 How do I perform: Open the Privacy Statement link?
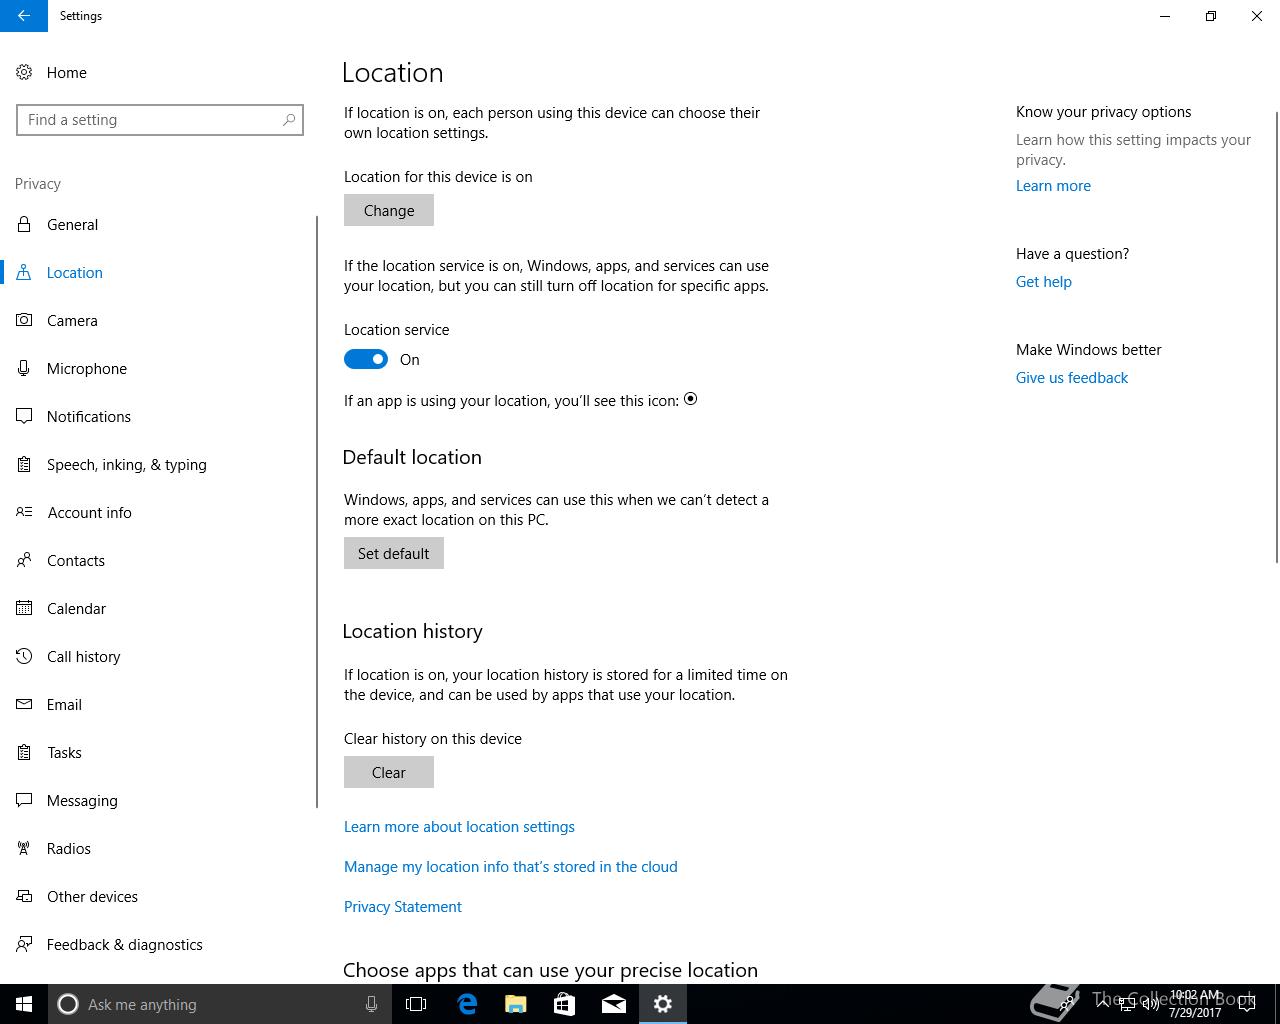pos(403,907)
